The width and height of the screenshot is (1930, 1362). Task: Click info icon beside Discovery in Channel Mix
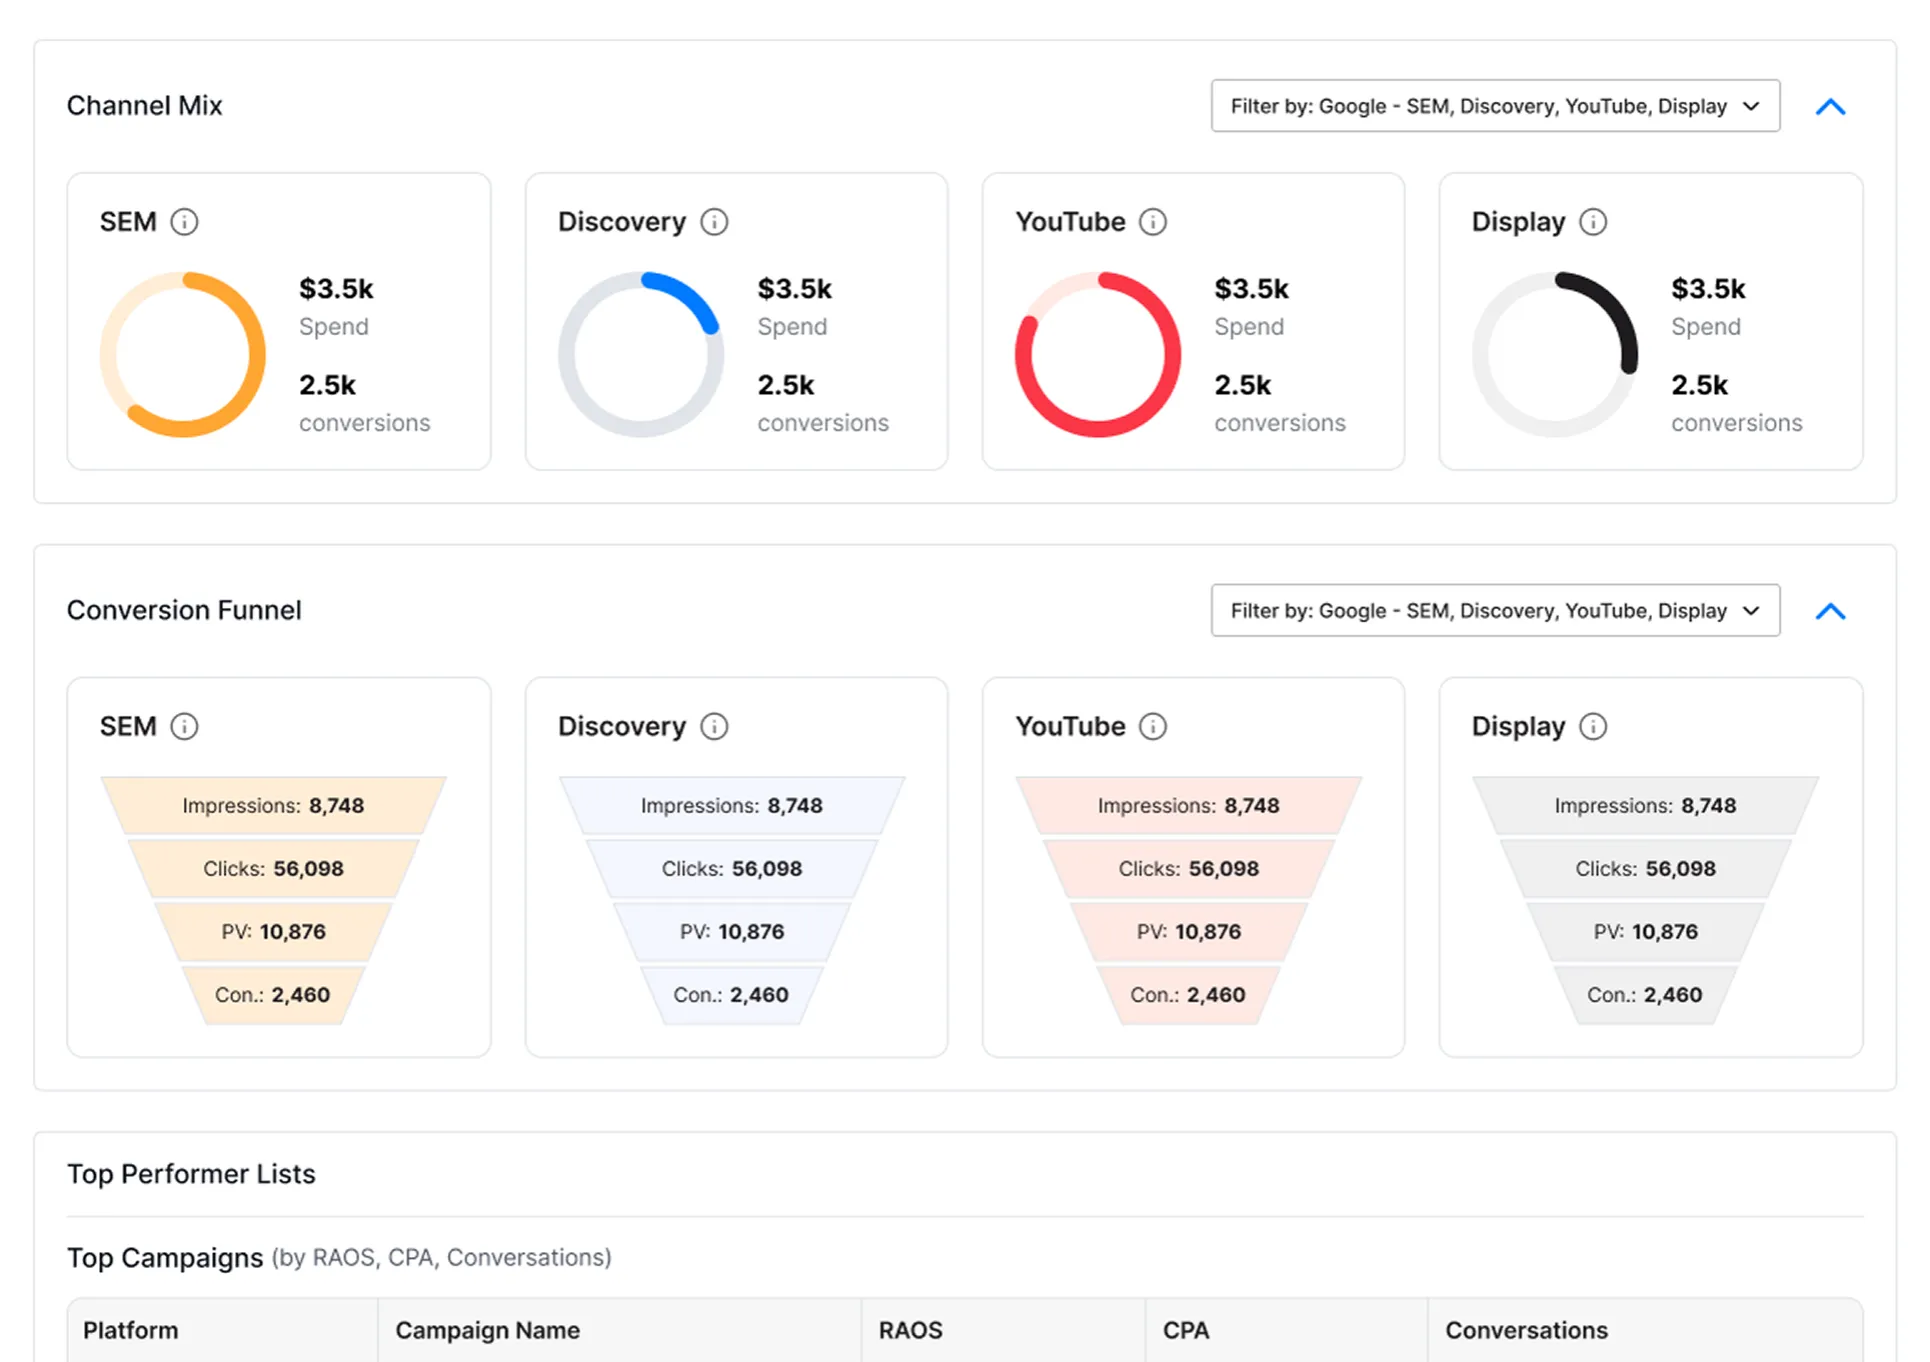point(714,222)
